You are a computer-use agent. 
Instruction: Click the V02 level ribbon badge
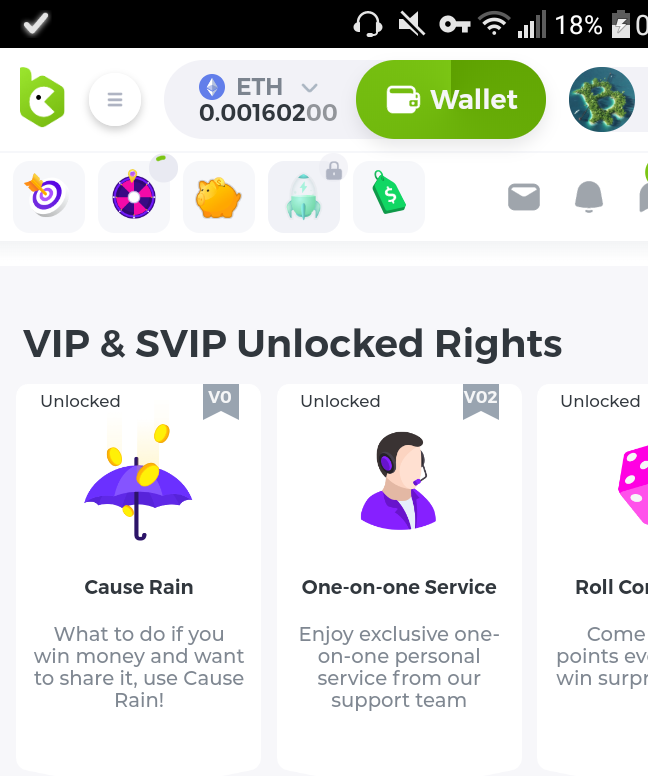(480, 400)
